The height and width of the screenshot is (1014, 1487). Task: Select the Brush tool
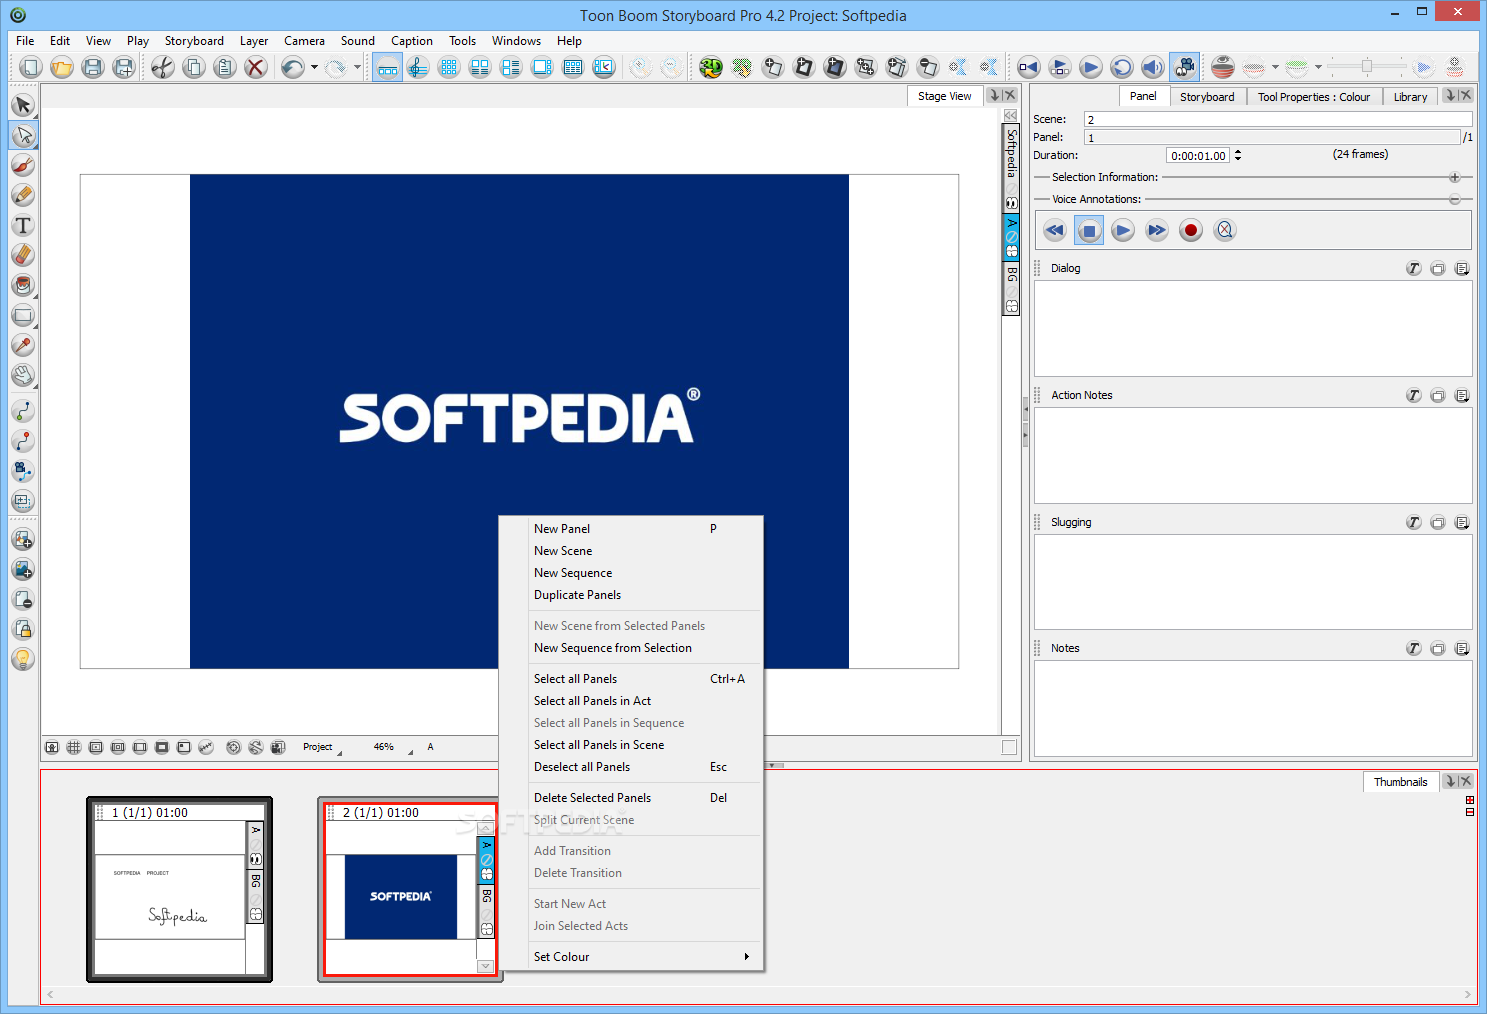[23, 165]
